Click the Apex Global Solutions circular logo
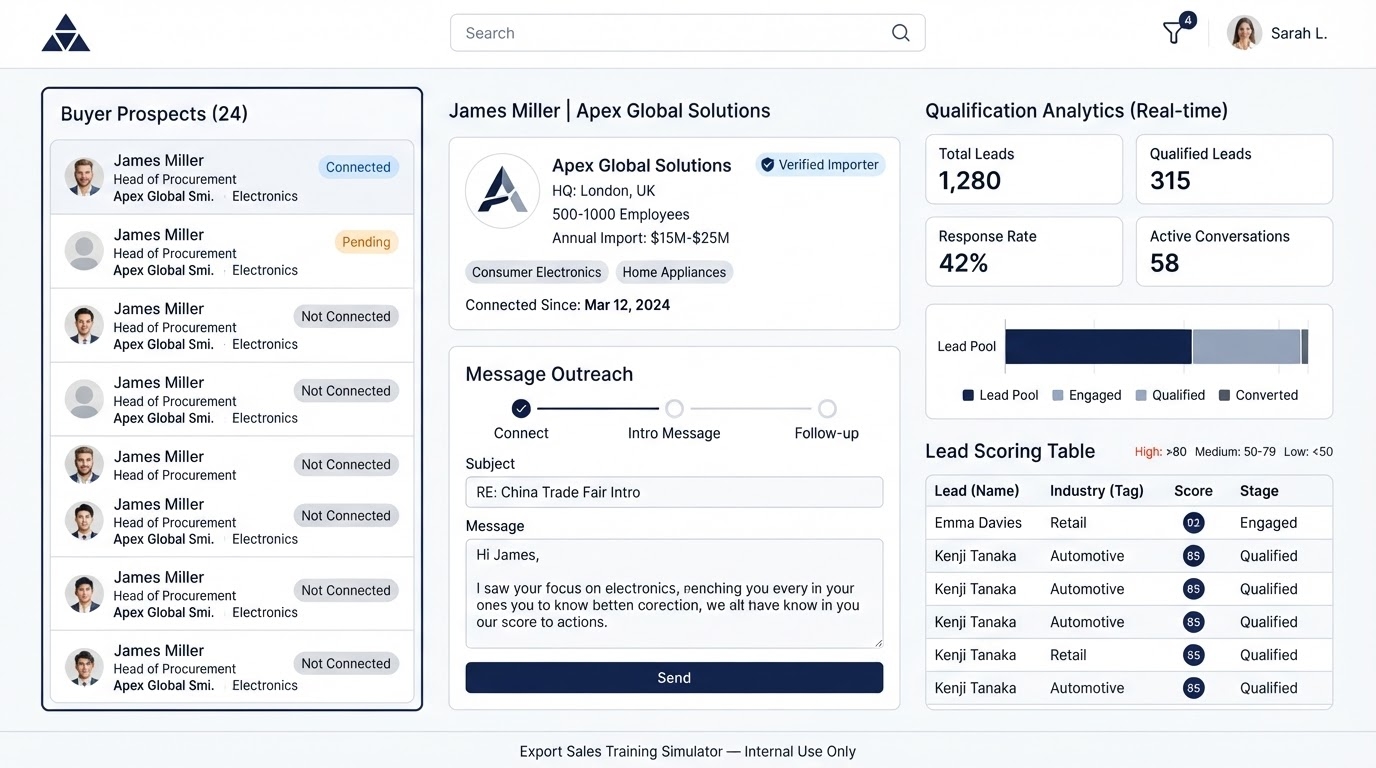Viewport: 1376px width, 768px height. pyautogui.click(x=503, y=191)
